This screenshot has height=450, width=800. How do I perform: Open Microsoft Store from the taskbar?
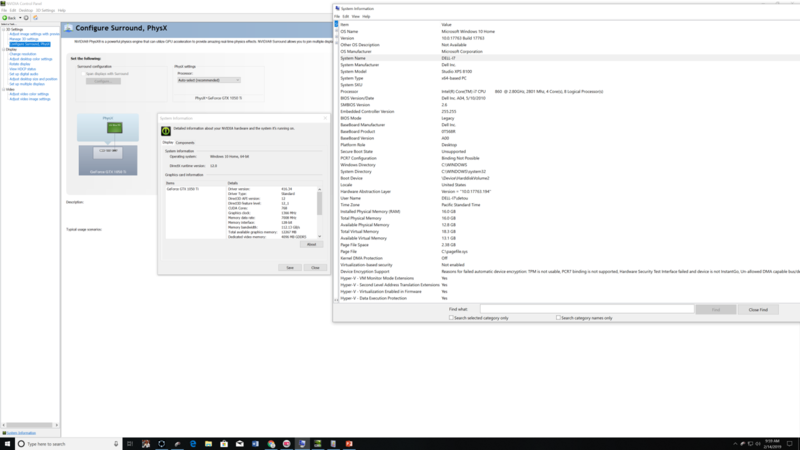click(224, 444)
